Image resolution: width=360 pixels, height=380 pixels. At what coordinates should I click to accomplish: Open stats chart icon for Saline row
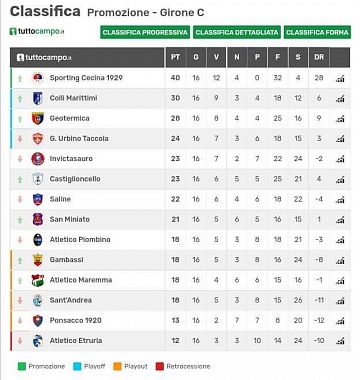coord(340,200)
